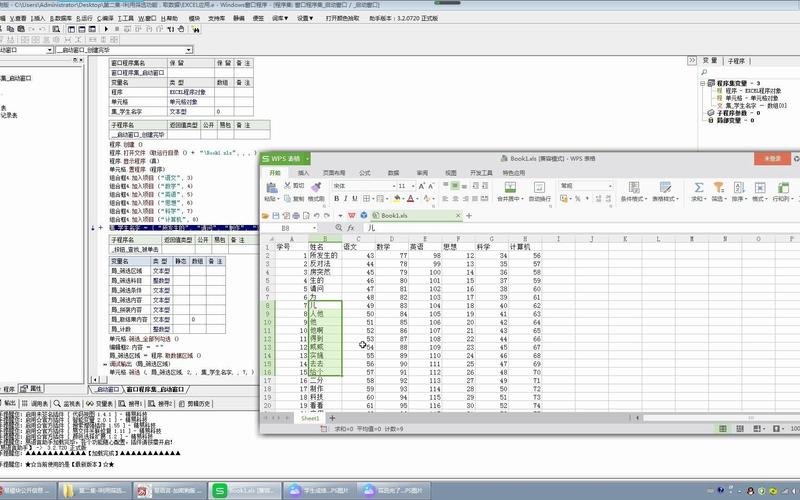Click the Conditional Formatting icon

click(x=634, y=187)
